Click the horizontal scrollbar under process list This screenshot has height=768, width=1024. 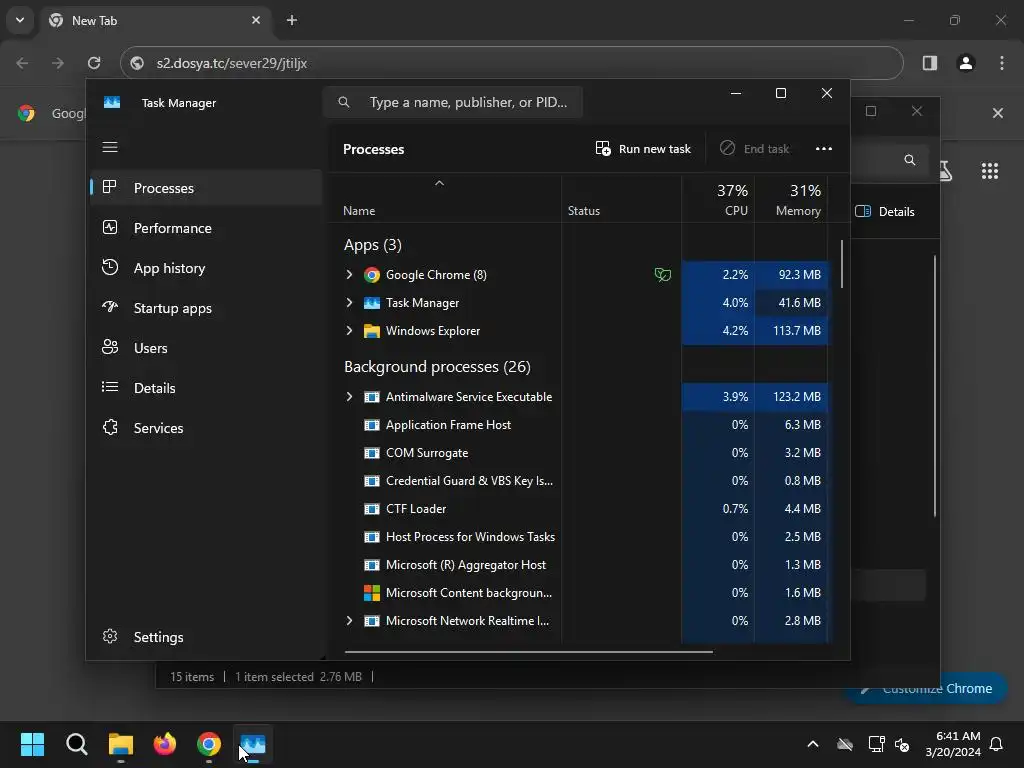click(x=528, y=651)
